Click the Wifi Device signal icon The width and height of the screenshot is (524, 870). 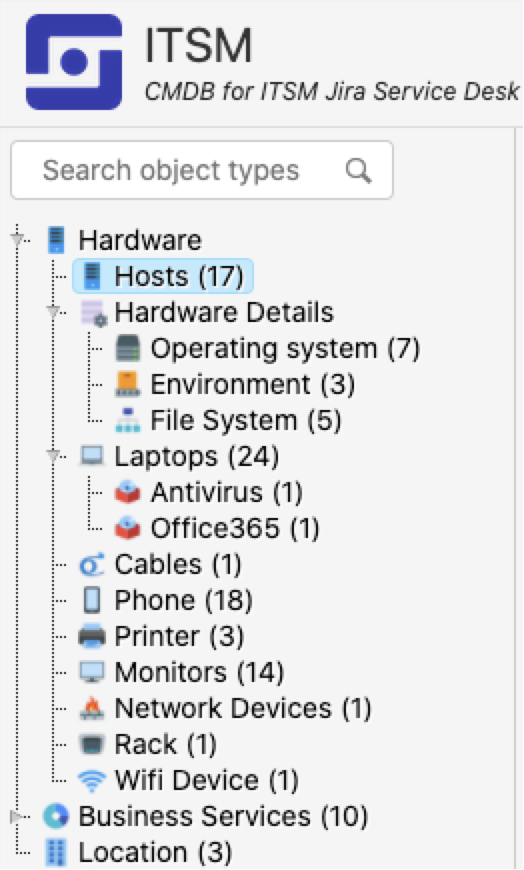(92, 780)
